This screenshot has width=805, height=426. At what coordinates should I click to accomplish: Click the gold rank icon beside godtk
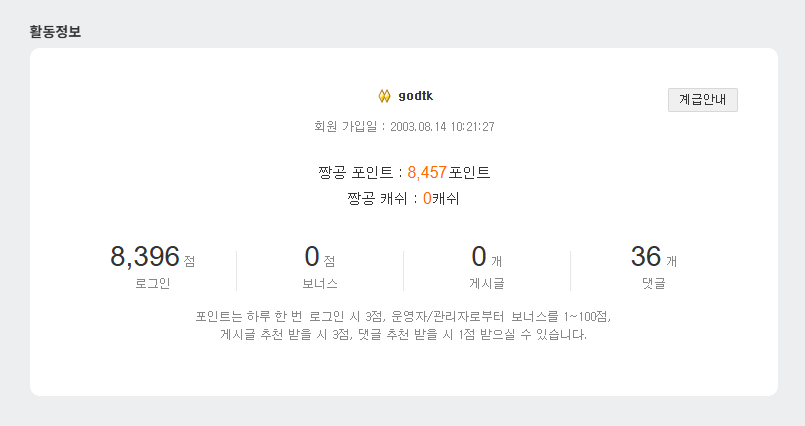[x=384, y=96]
